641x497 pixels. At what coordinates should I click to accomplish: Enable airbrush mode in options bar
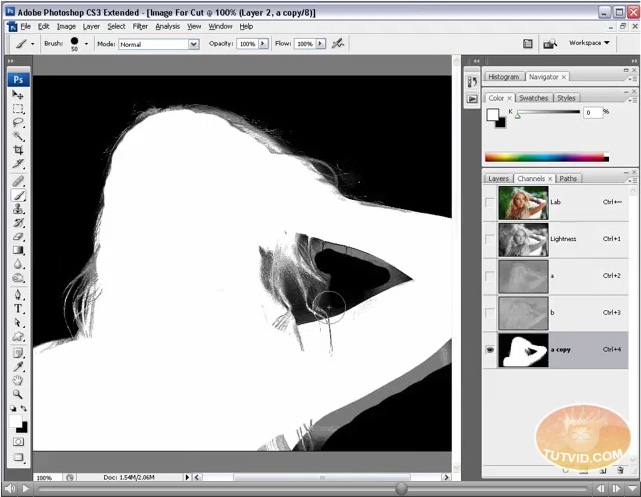click(x=338, y=44)
